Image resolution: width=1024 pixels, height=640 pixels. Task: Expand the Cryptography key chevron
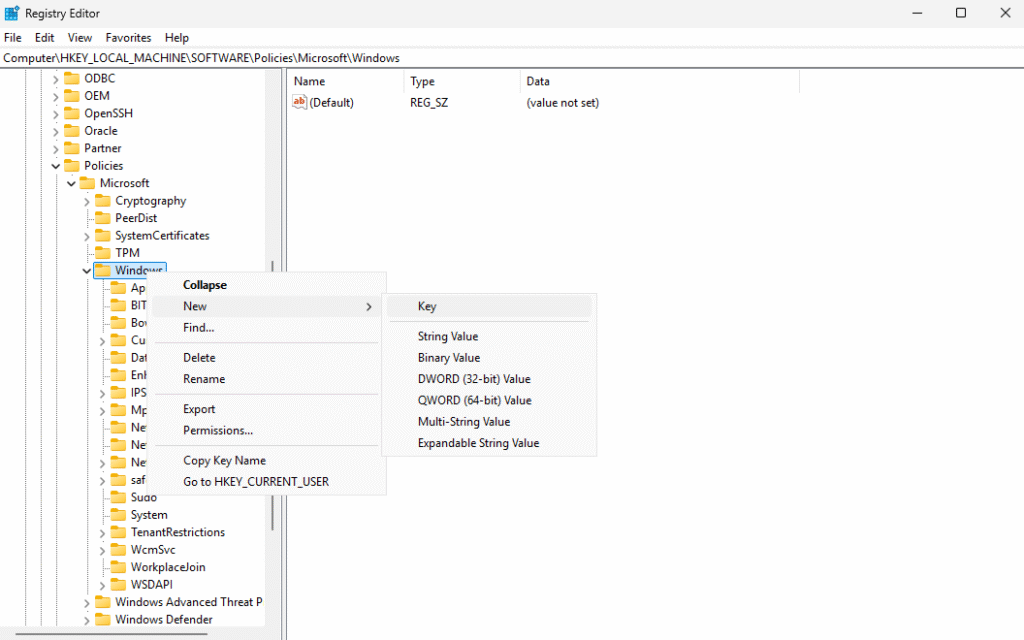tap(87, 201)
